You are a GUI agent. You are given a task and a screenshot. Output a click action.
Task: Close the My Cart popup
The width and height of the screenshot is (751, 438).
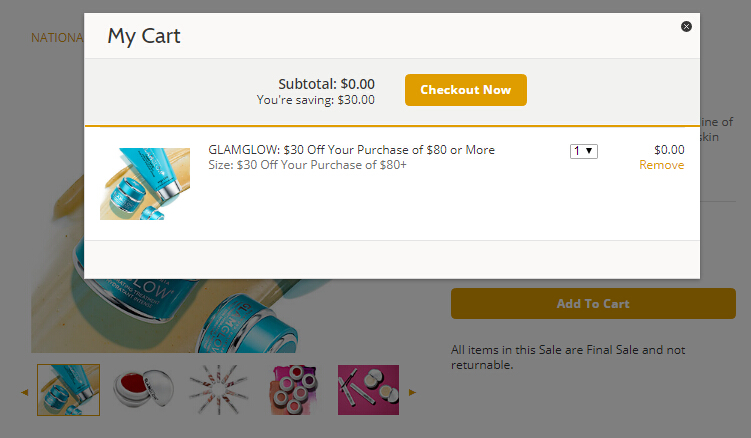tap(686, 27)
